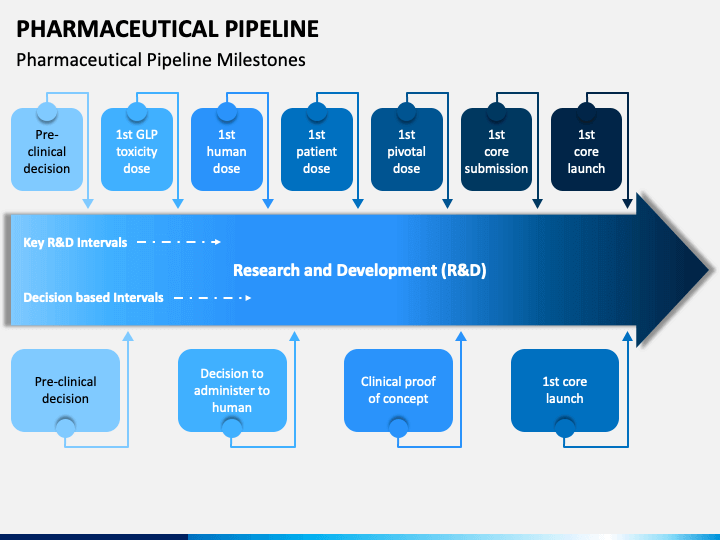Click up arrowhead right of 'Clinical proof of concept'
This screenshot has width=720, height=540.
461,336
